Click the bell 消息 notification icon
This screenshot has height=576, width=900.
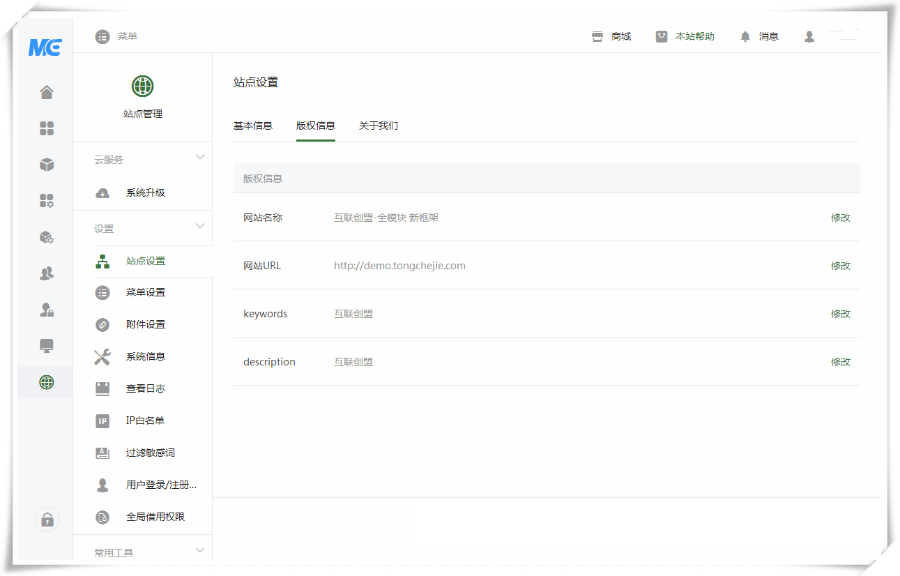745,37
